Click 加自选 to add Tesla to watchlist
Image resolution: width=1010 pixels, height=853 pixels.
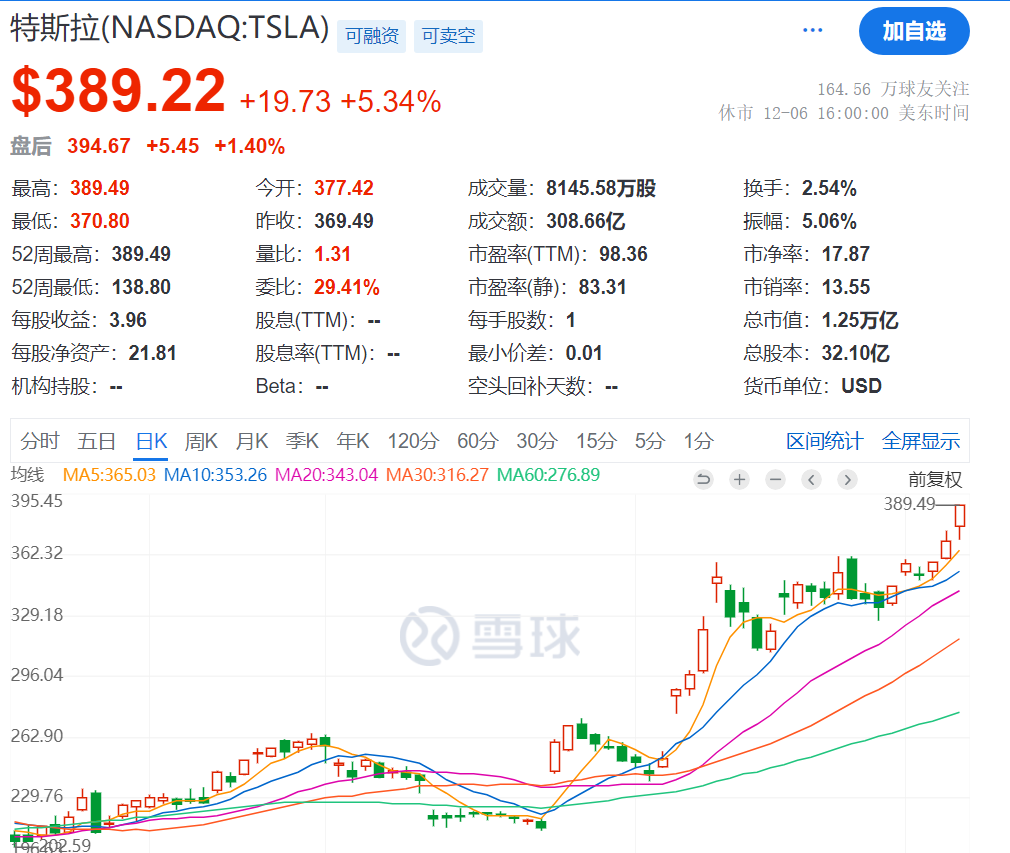click(914, 31)
